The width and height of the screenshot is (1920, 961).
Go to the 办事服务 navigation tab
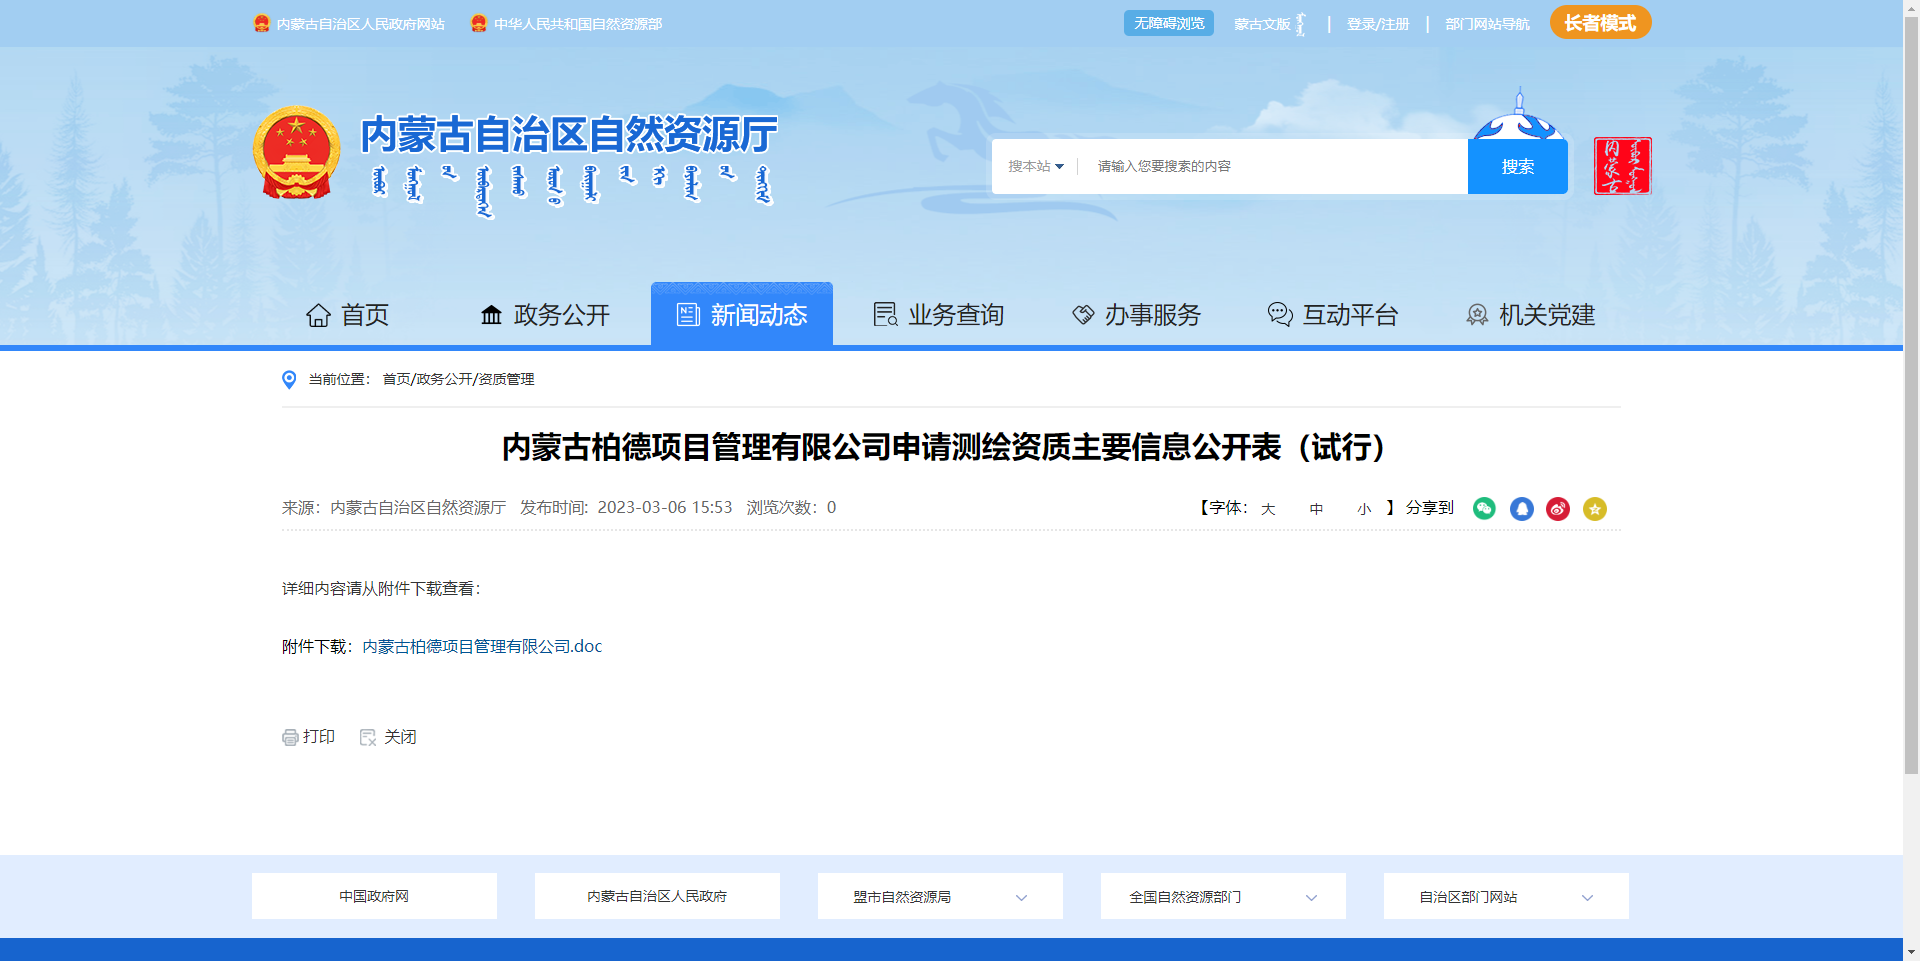pyautogui.click(x=1136, y=315)
